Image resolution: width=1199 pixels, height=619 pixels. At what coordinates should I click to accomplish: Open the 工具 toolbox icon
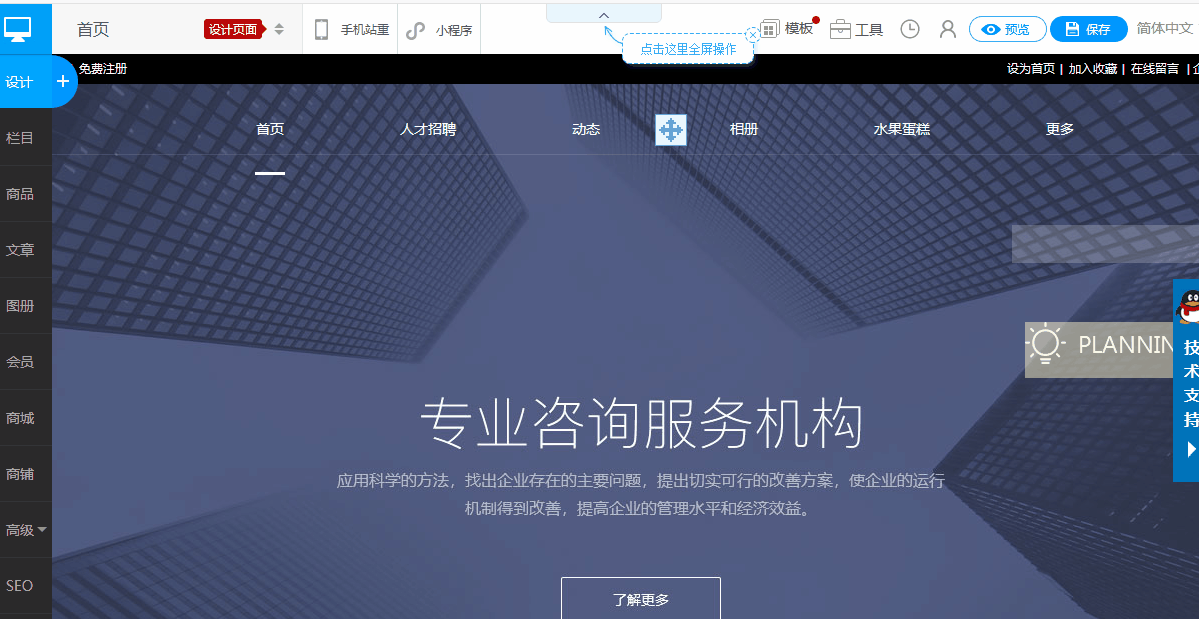click(x=840, y=29)
